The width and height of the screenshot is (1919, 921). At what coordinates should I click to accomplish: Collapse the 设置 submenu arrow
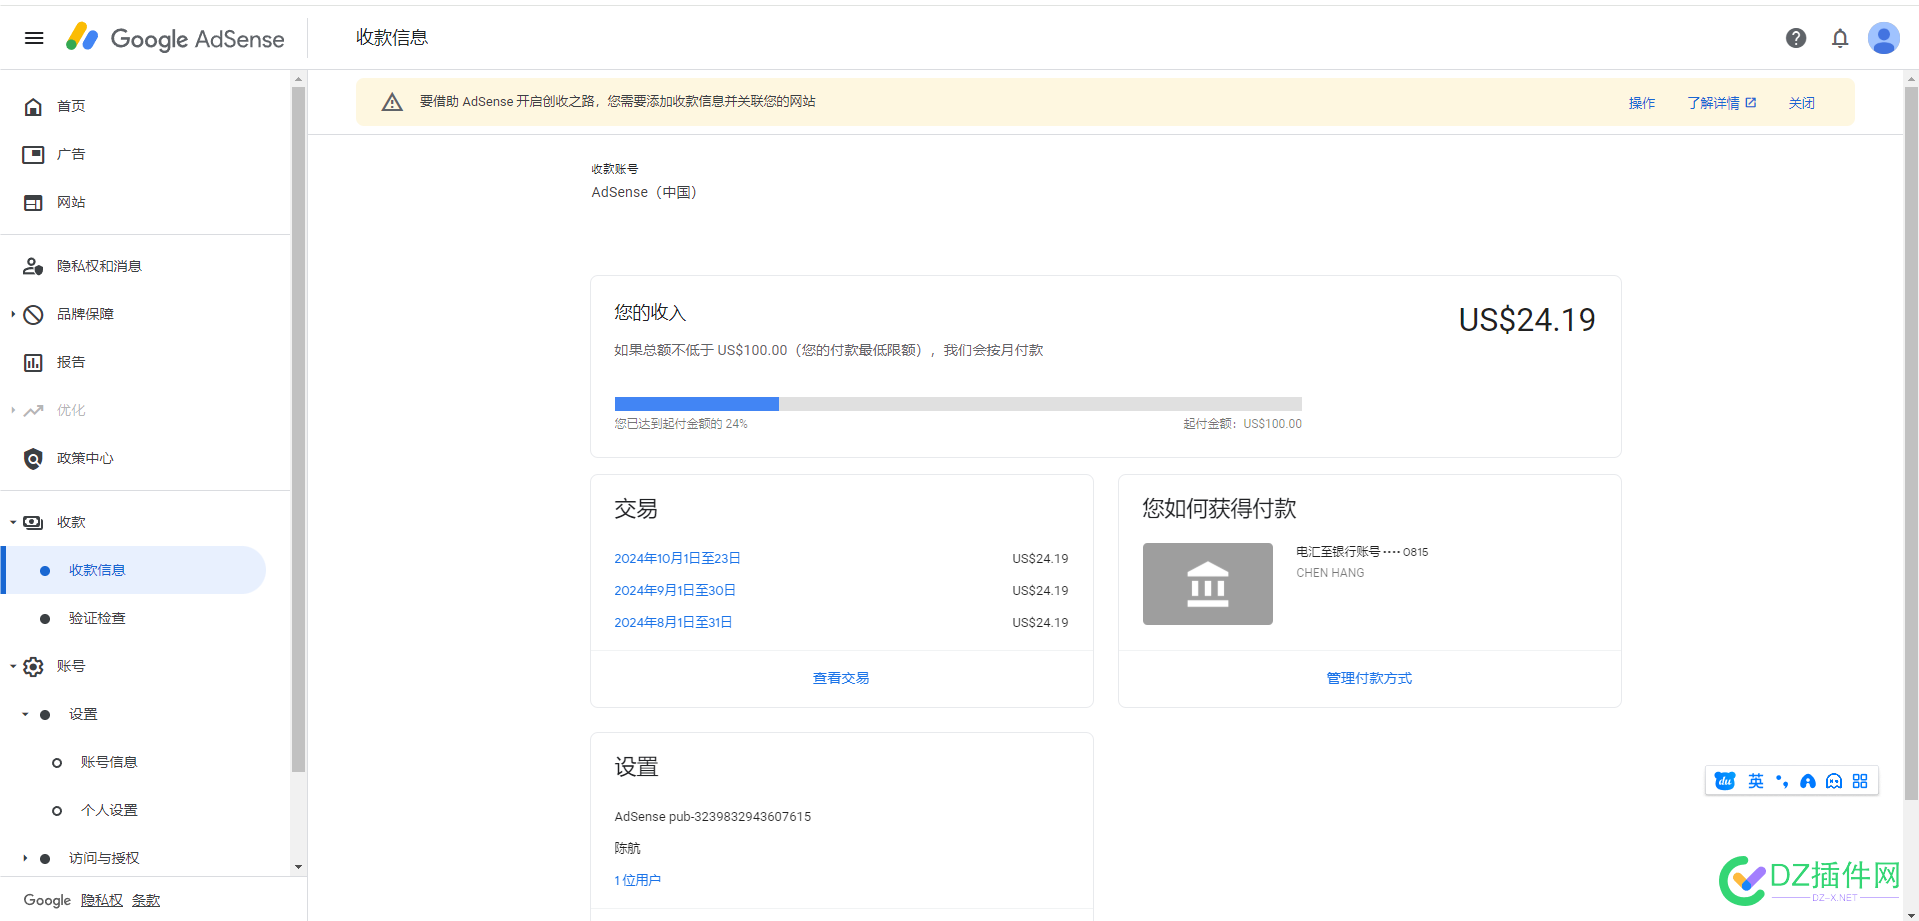25,714
